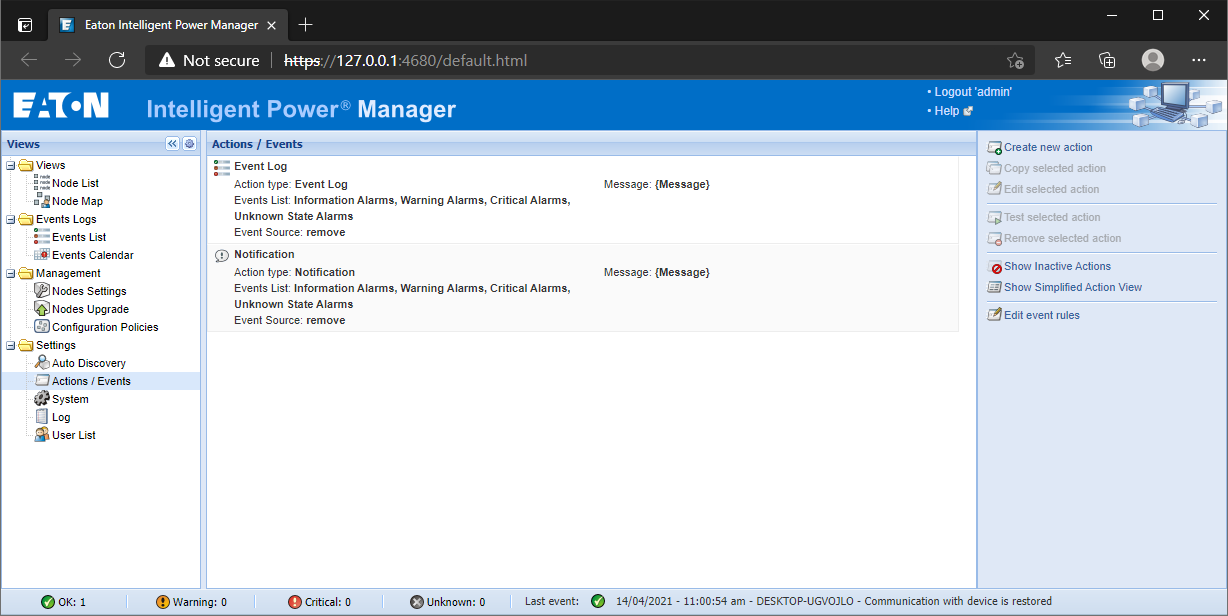Collapse the Settings folder

11,345
